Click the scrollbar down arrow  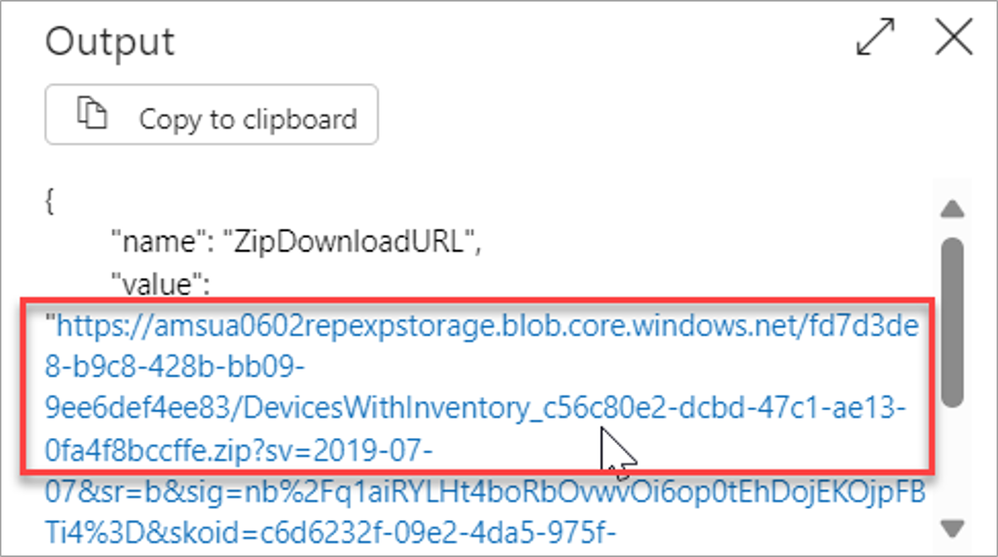point(952,528)
